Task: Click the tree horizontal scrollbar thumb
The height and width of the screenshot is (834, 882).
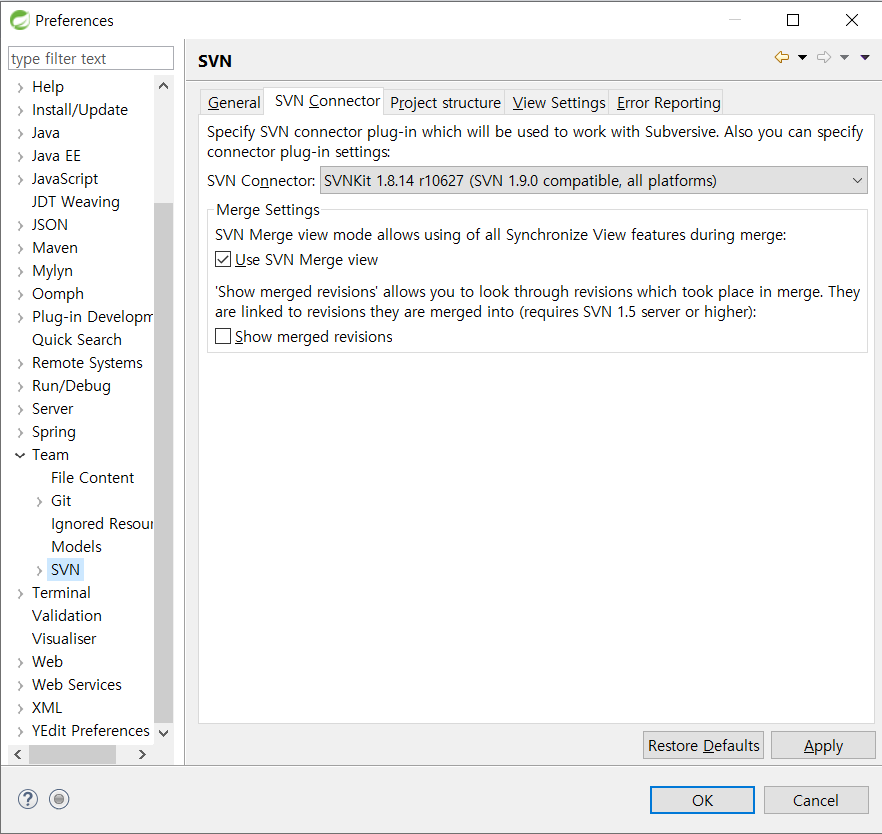Action: pyautogui.click(x=72, y=754)
